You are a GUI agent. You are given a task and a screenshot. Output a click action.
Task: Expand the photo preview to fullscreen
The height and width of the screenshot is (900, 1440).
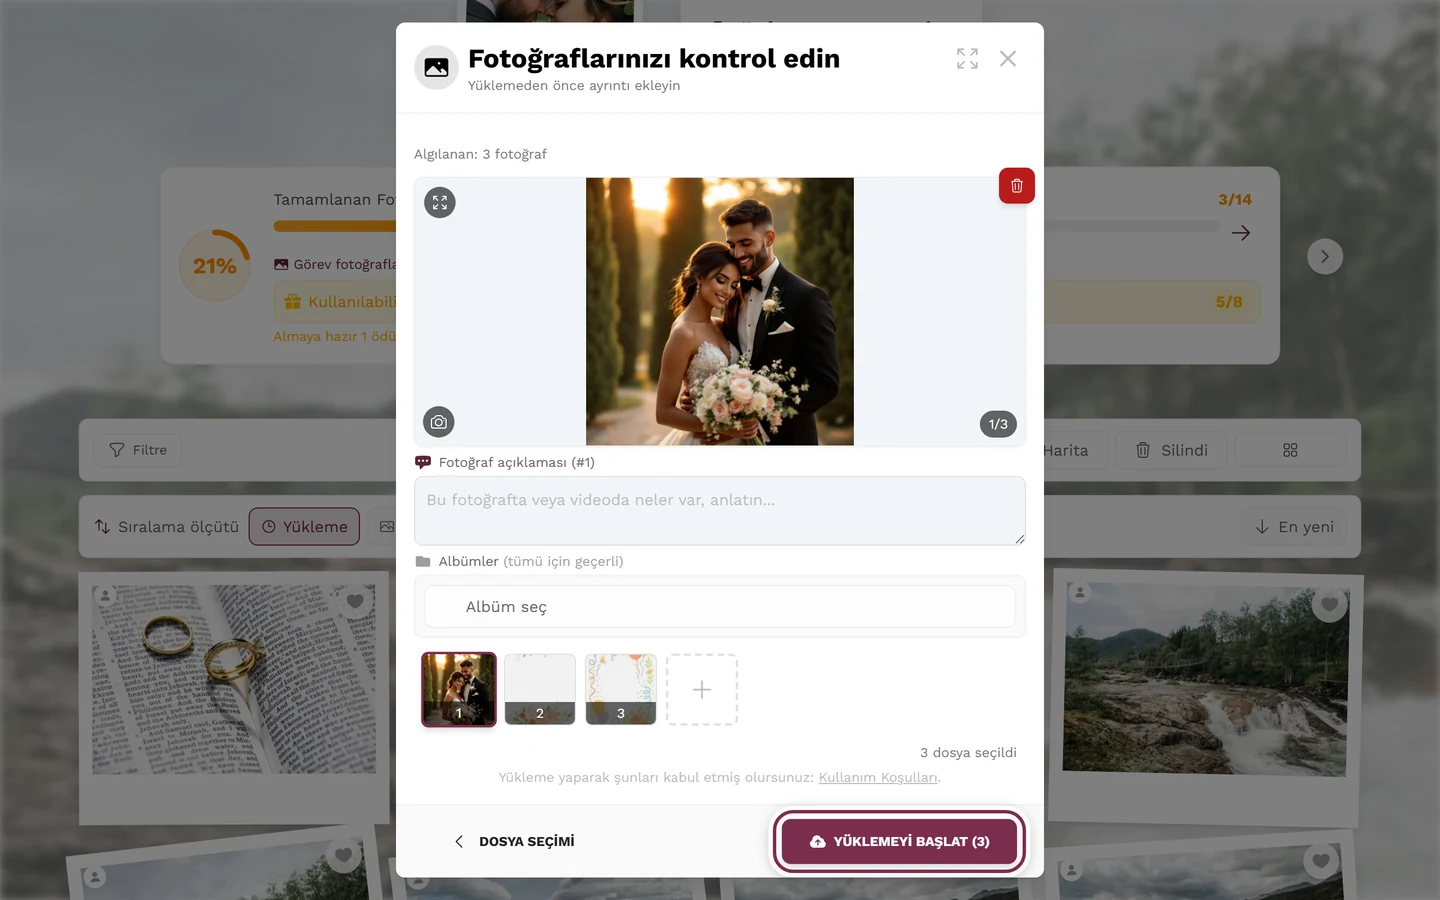coord(440,203)
